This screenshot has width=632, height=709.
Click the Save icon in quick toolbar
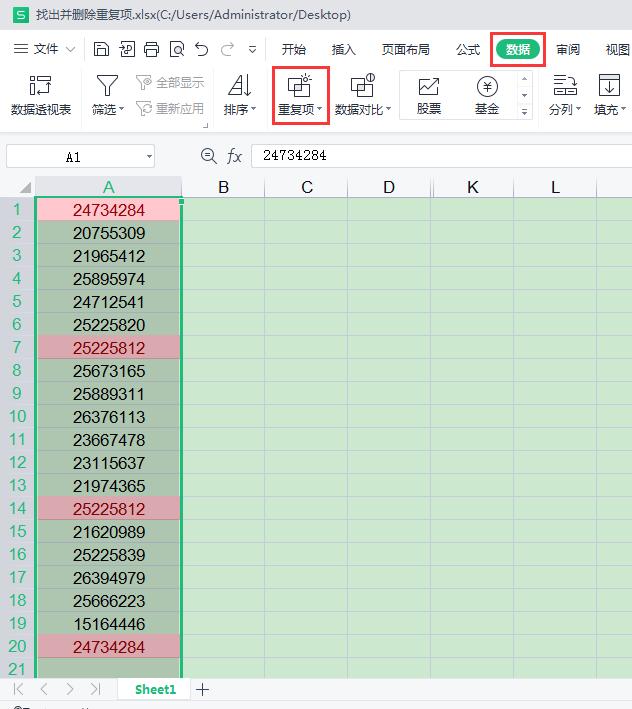click(101, 49)
